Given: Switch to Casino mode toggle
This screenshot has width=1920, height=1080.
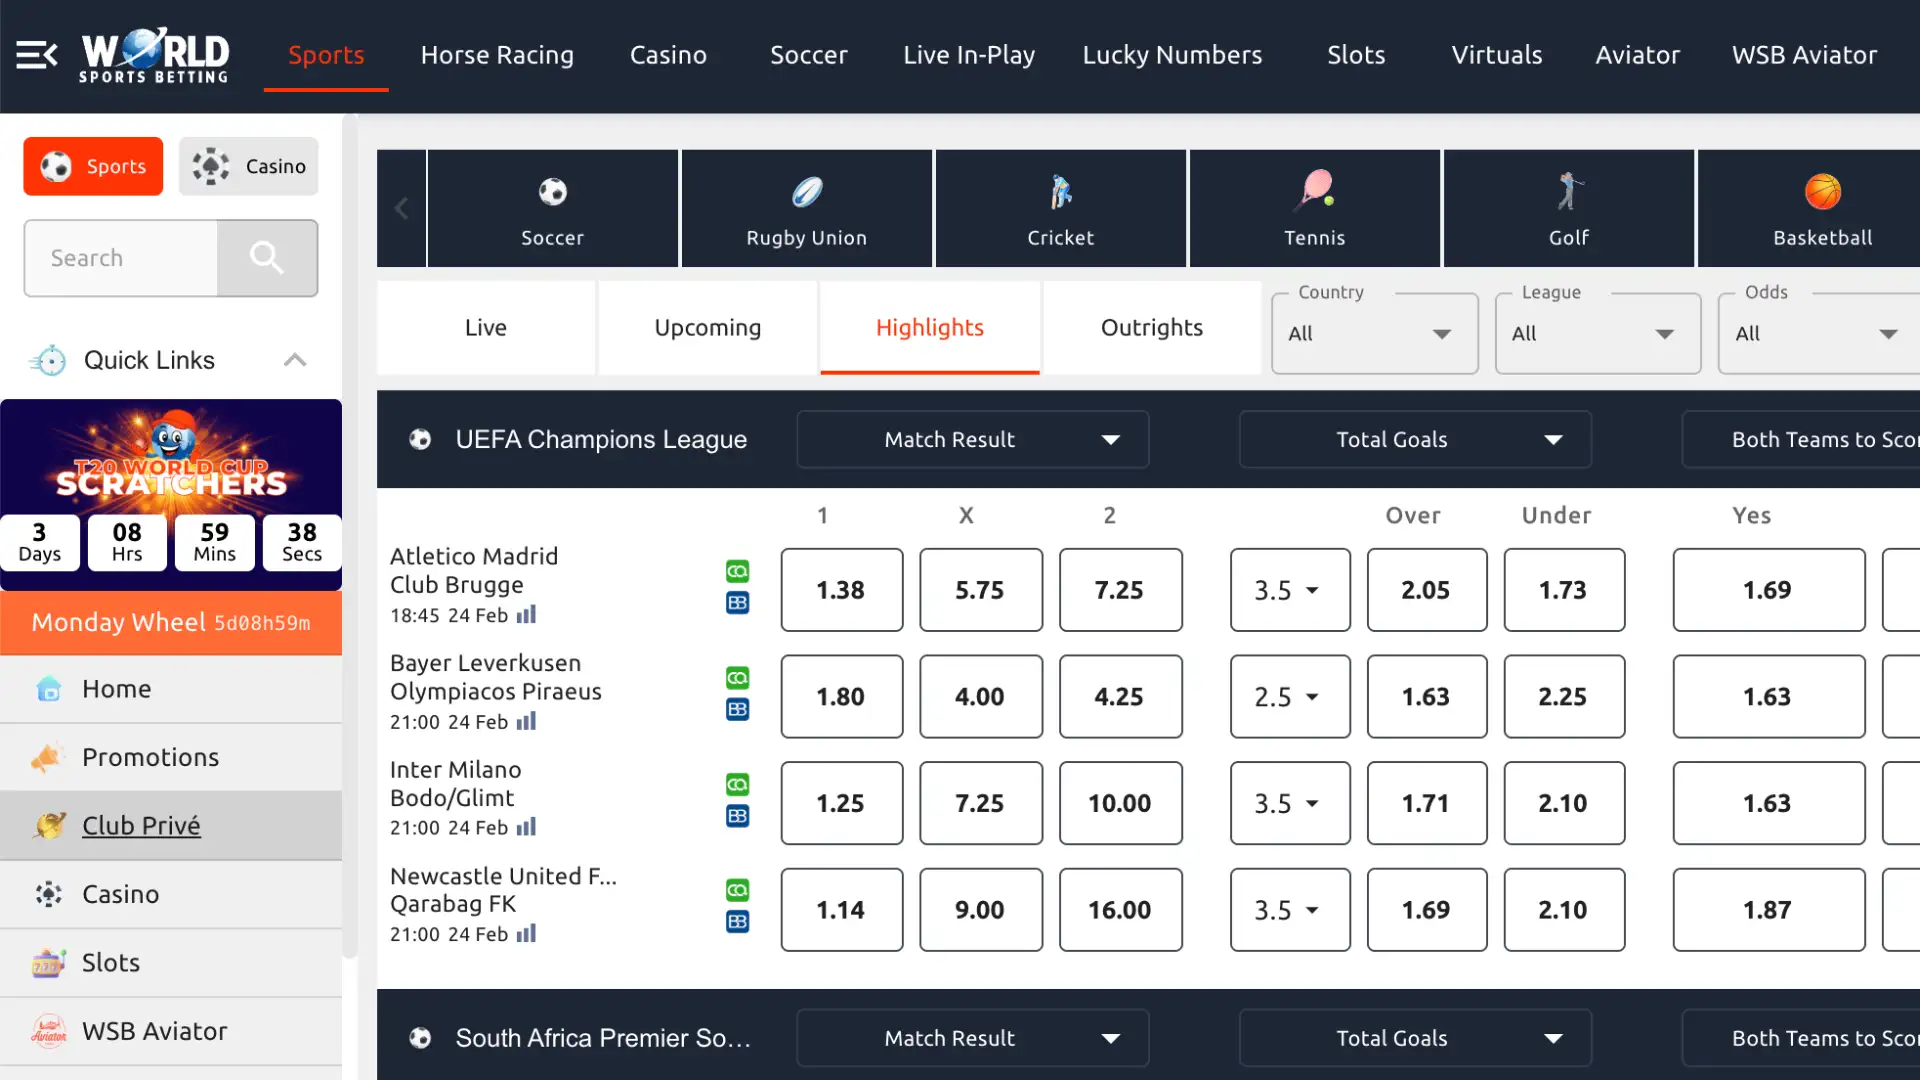Looking at the screenshot, I should point(248,166).
